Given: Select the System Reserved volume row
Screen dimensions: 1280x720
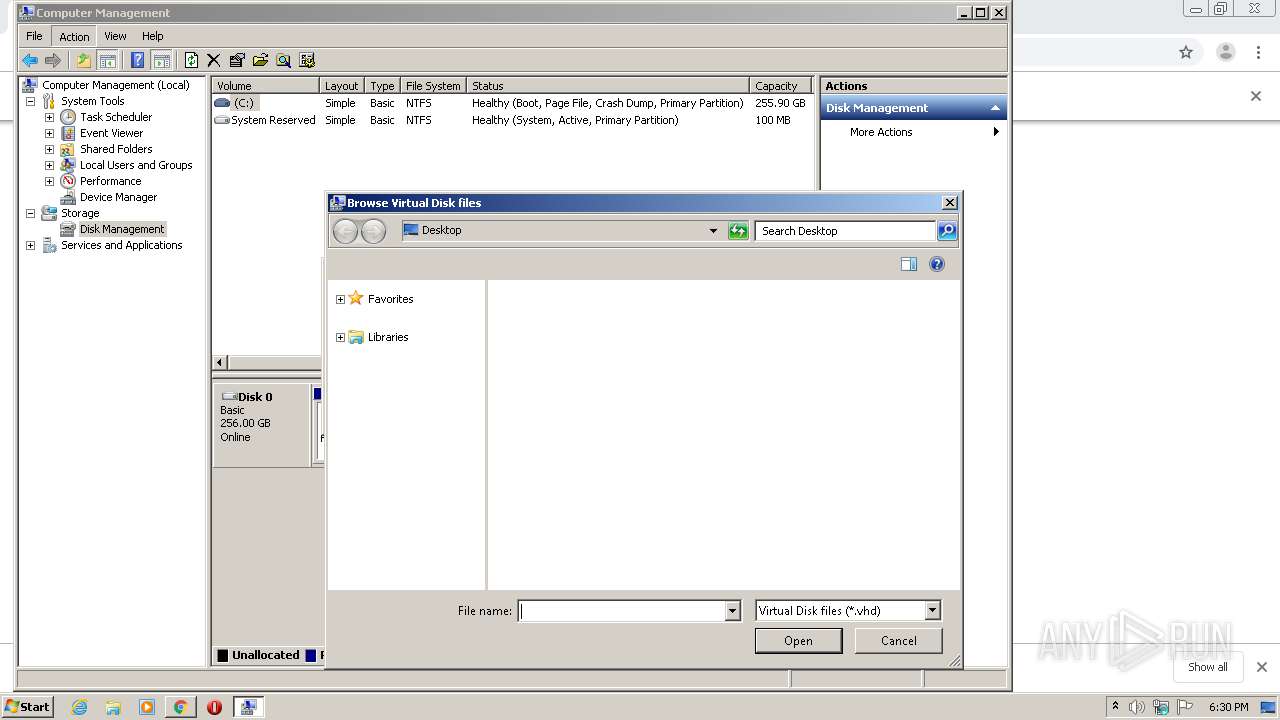Looking at the screenshot, I should 511,120.
